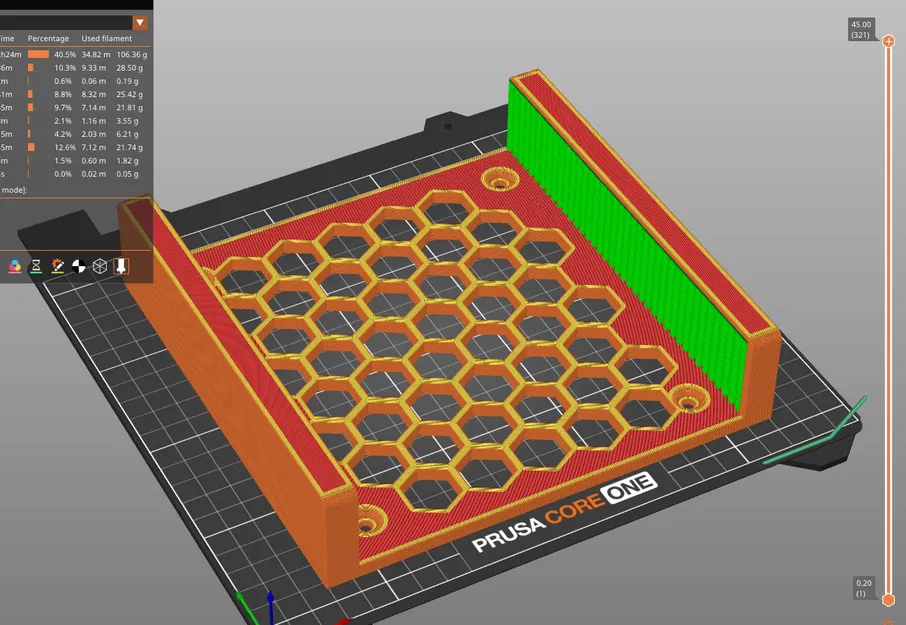Click the 10.3% percentage value

coord(65,68)
